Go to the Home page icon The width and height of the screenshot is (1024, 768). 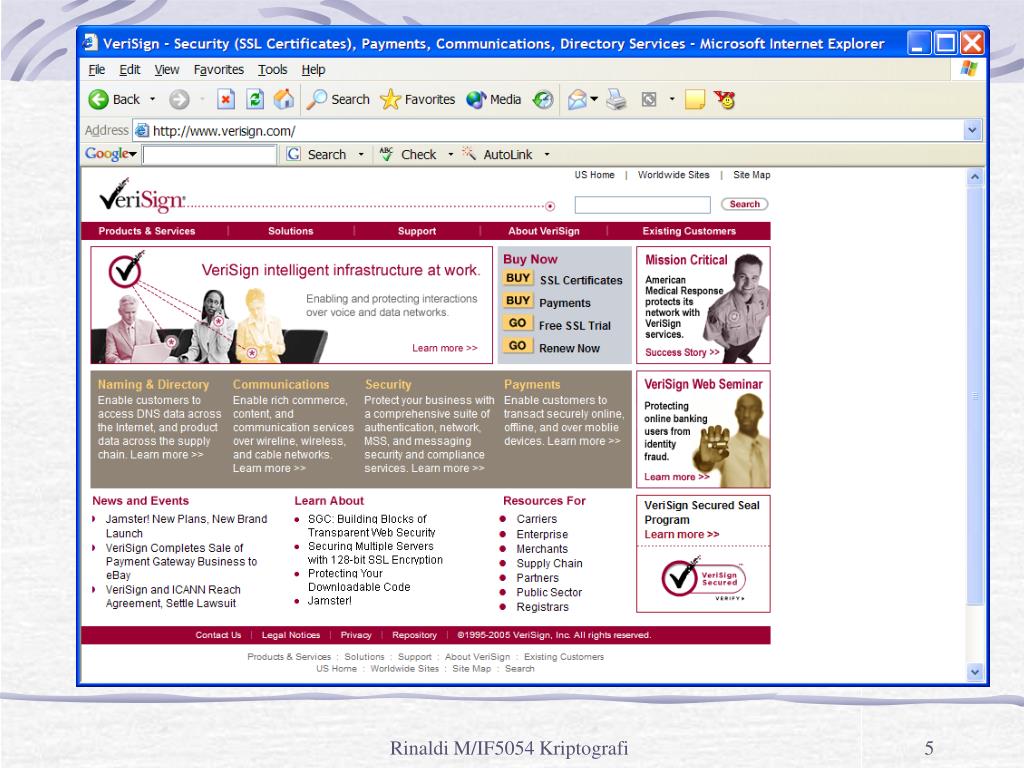click(x=283, y=99)
